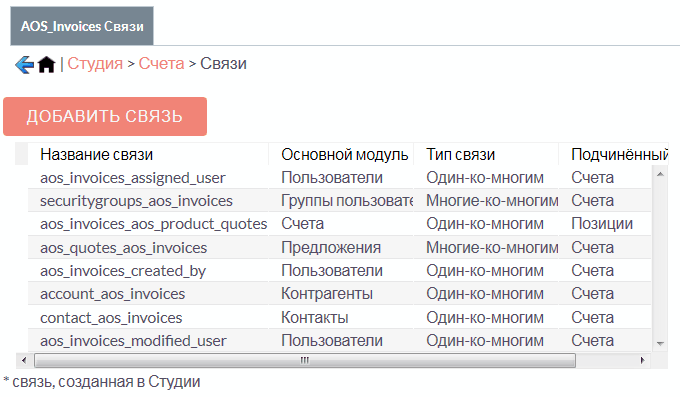Click the ДОБАВИТЬ СВЯЗЬ button

(x=105, y=116)
